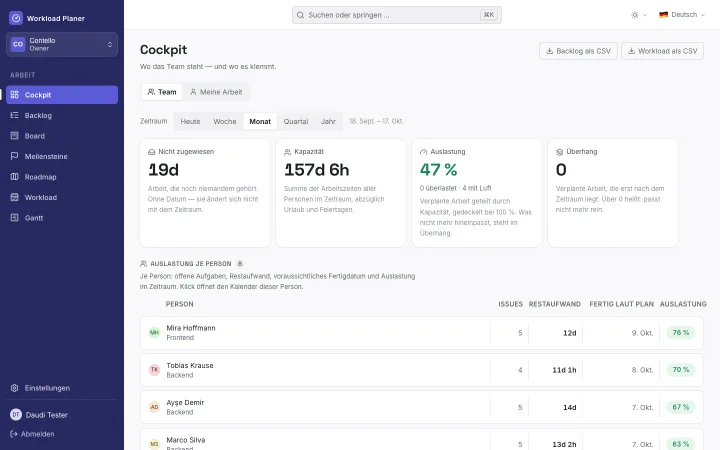Screen dimensions: 720x450
Task: Click the AD avatar for Ayşe Demir
Action: click(154, 407)
